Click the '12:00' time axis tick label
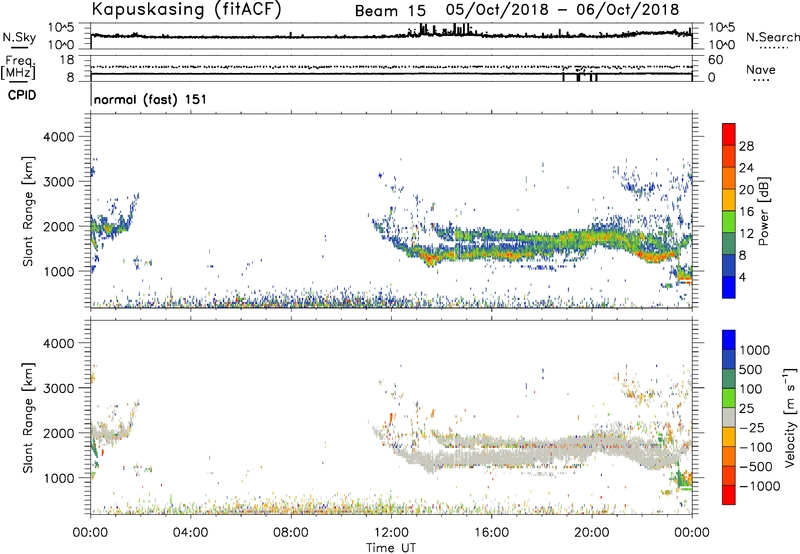Viewport: 800px width, 554px height. coord(391,533)
